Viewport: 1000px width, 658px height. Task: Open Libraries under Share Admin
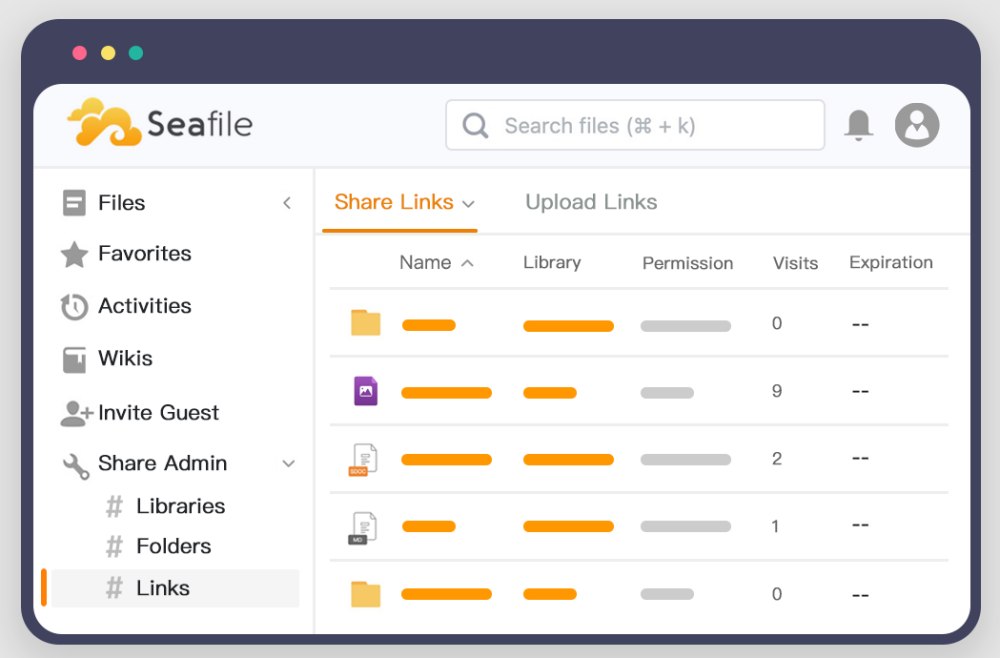180,506
